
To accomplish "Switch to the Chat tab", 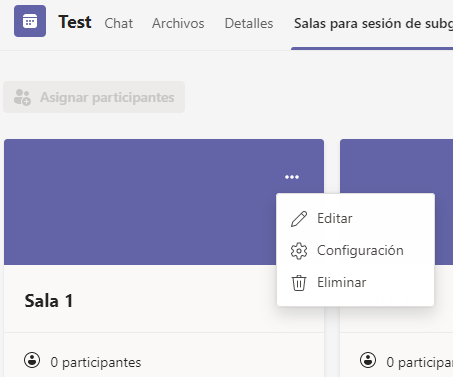I will coord(118,23).
